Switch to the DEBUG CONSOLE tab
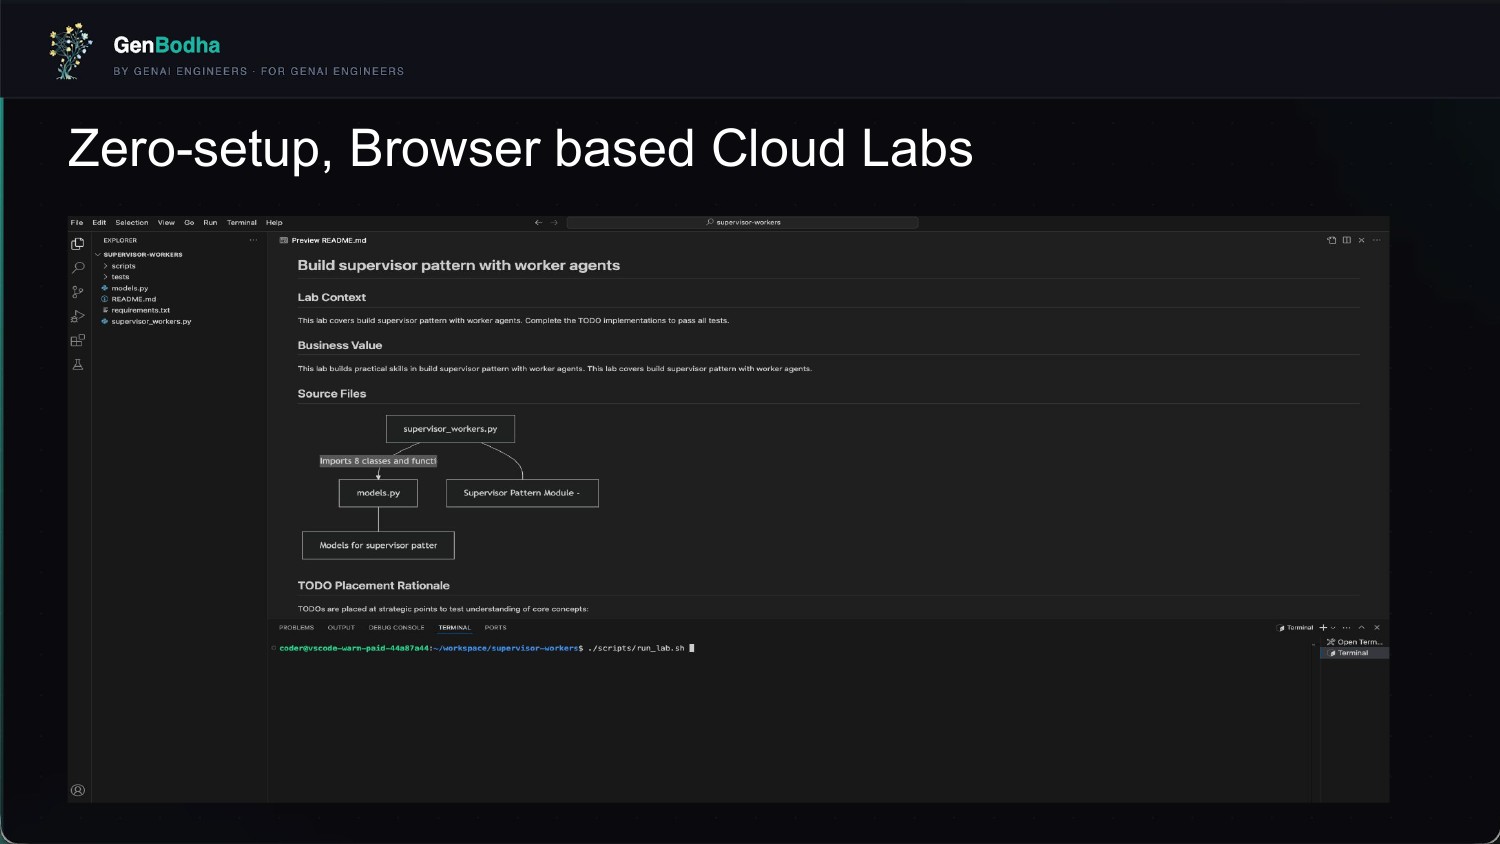The height and width of the screenshot is (844, 1500). [x=396, y=628]
